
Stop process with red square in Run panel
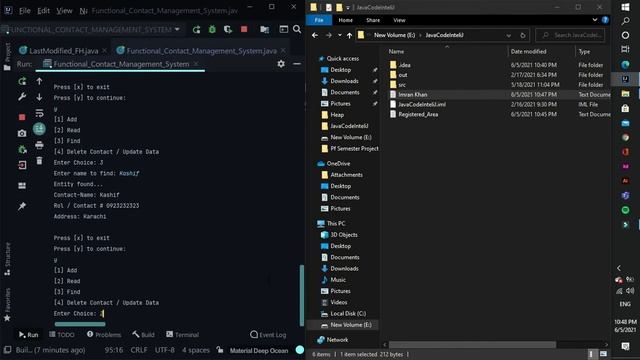pyautogui.click(x=22, y=117)
